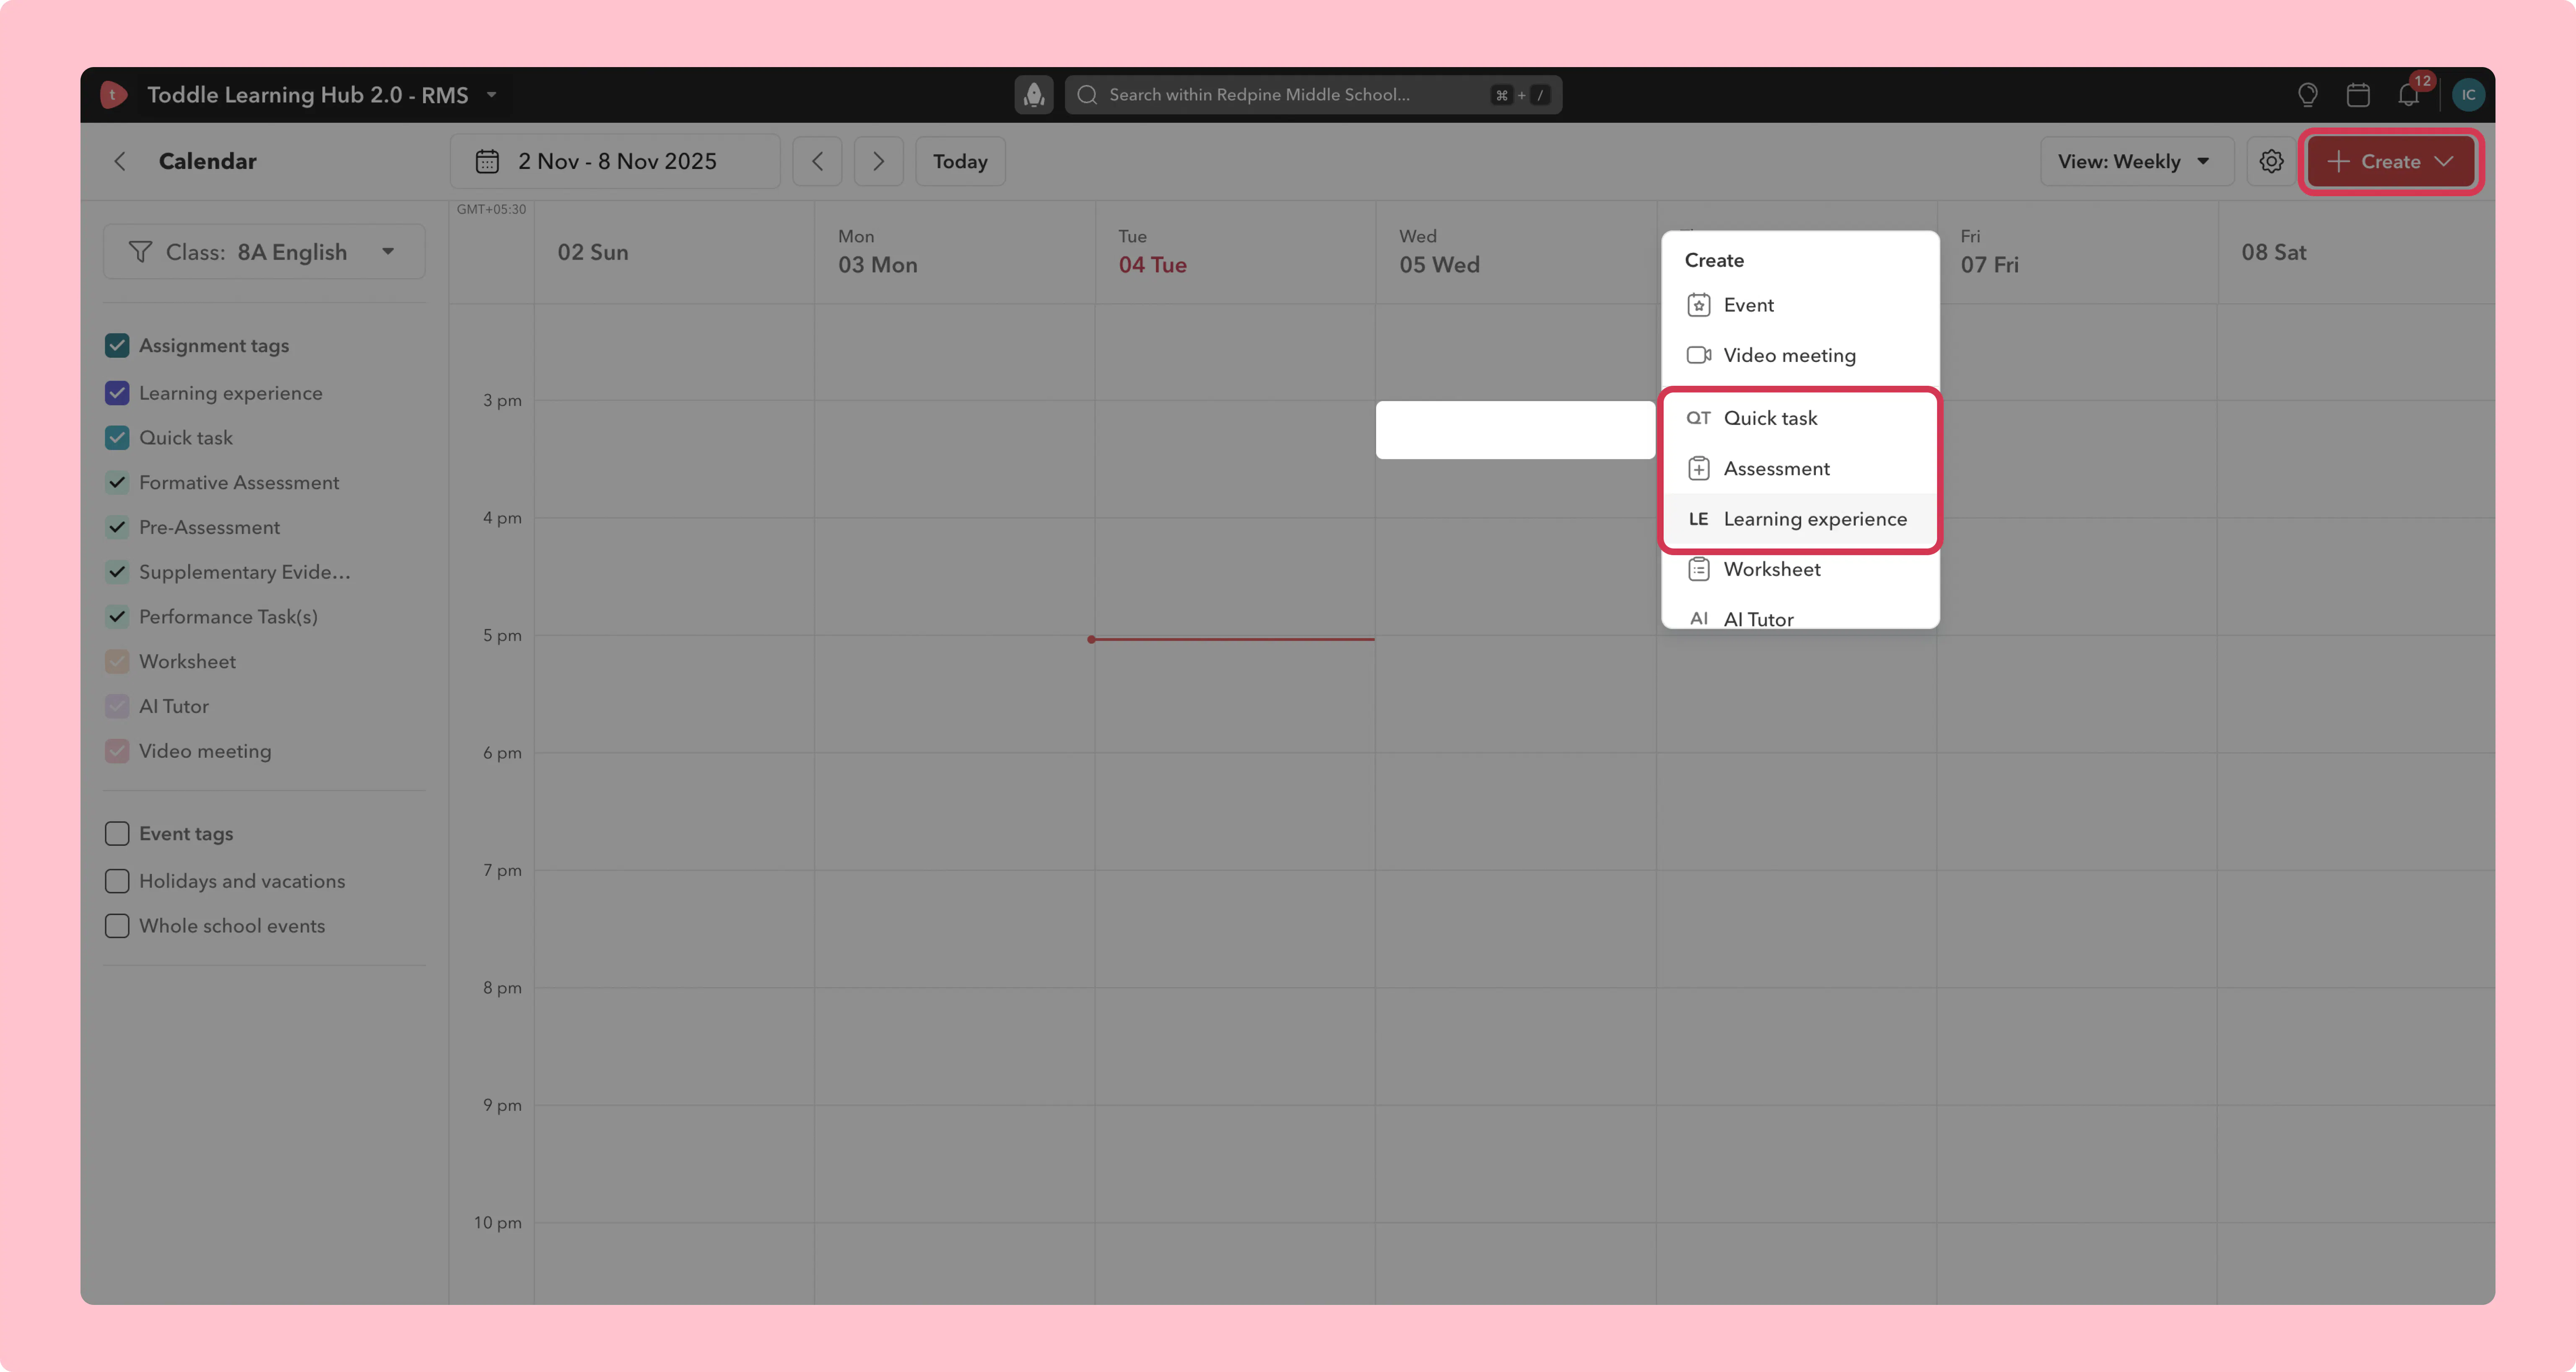The image size is (2576, 1372).
Task: Go to previous week arrow
Action: coord(817,161)
